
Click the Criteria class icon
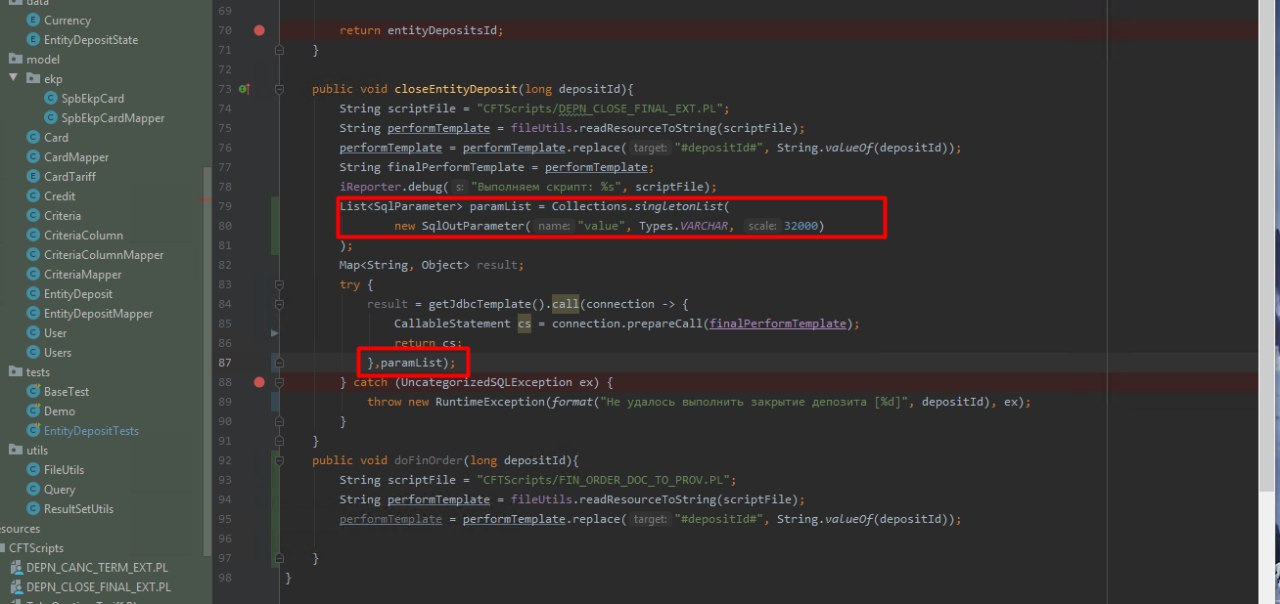(x=33, y=216)
